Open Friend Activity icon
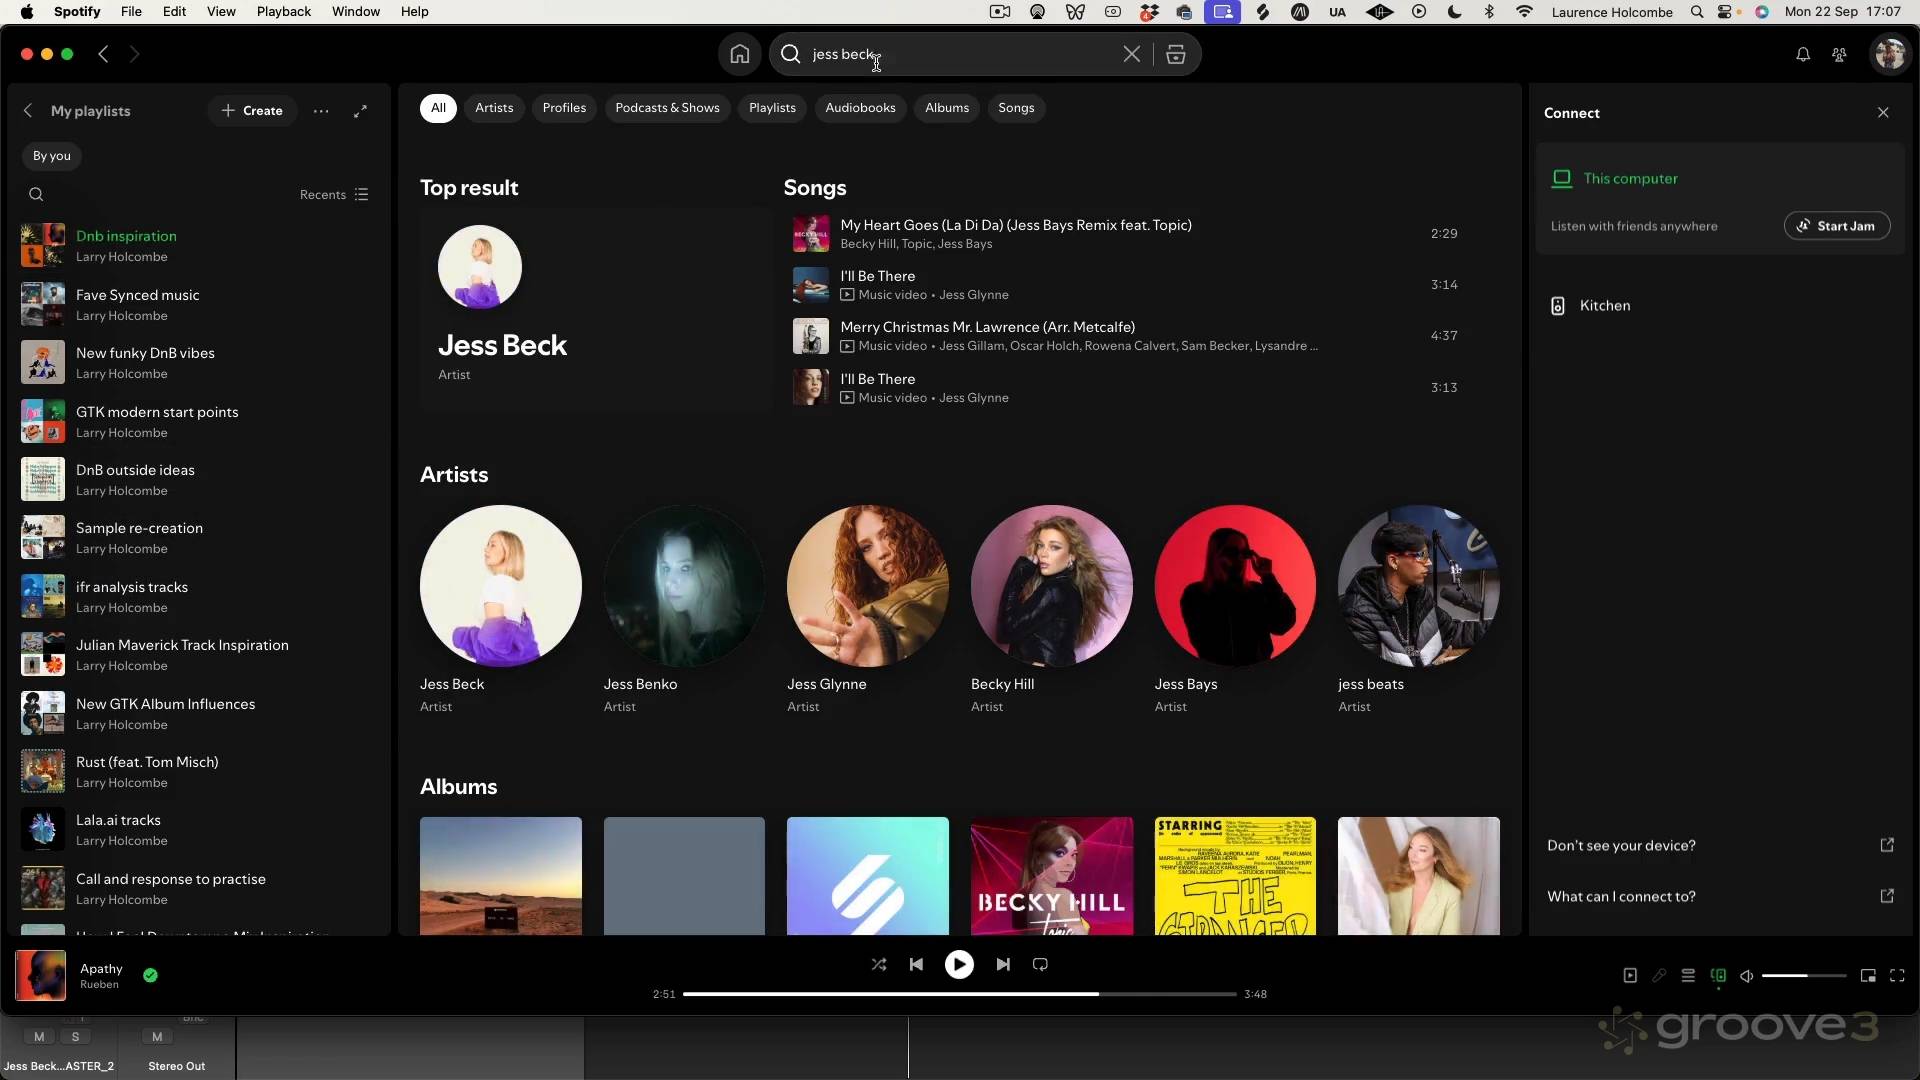The height and width of the screenshot is (1080, 1920). 1839,55
